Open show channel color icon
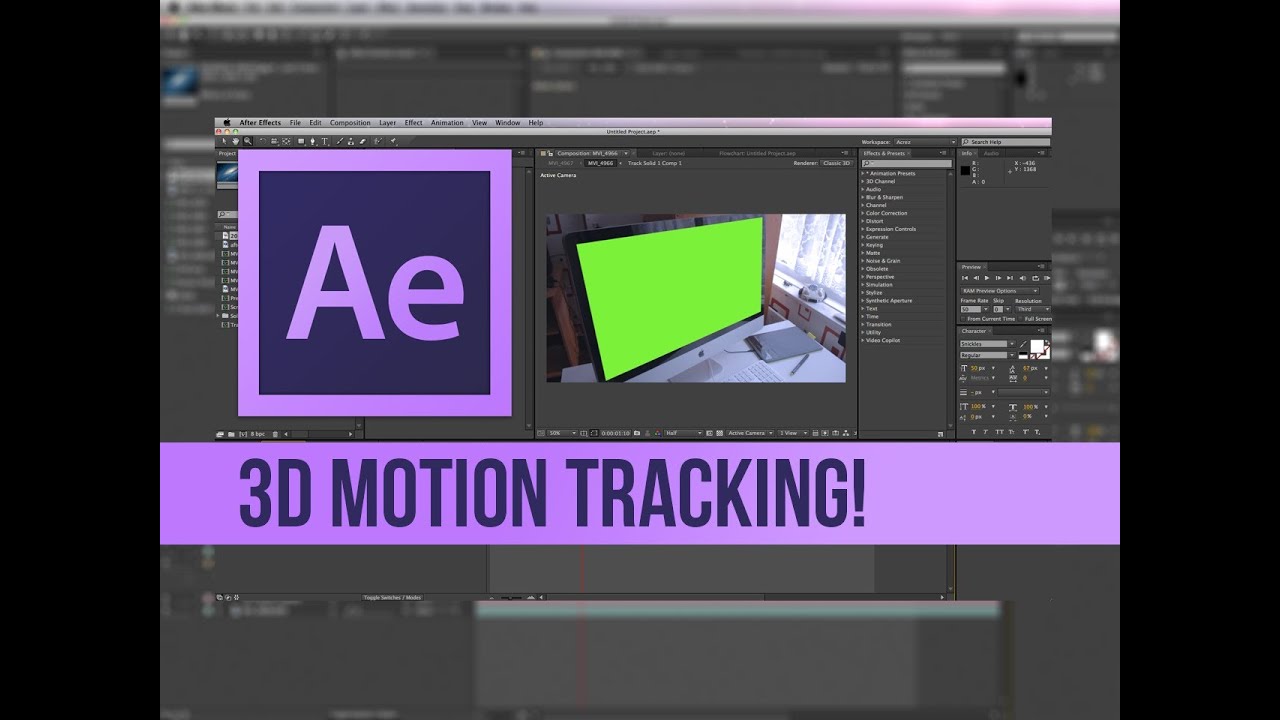Image resolution: width=1280 pixels, height=720 pixels. pyautogui.click(x=658, y=433)
